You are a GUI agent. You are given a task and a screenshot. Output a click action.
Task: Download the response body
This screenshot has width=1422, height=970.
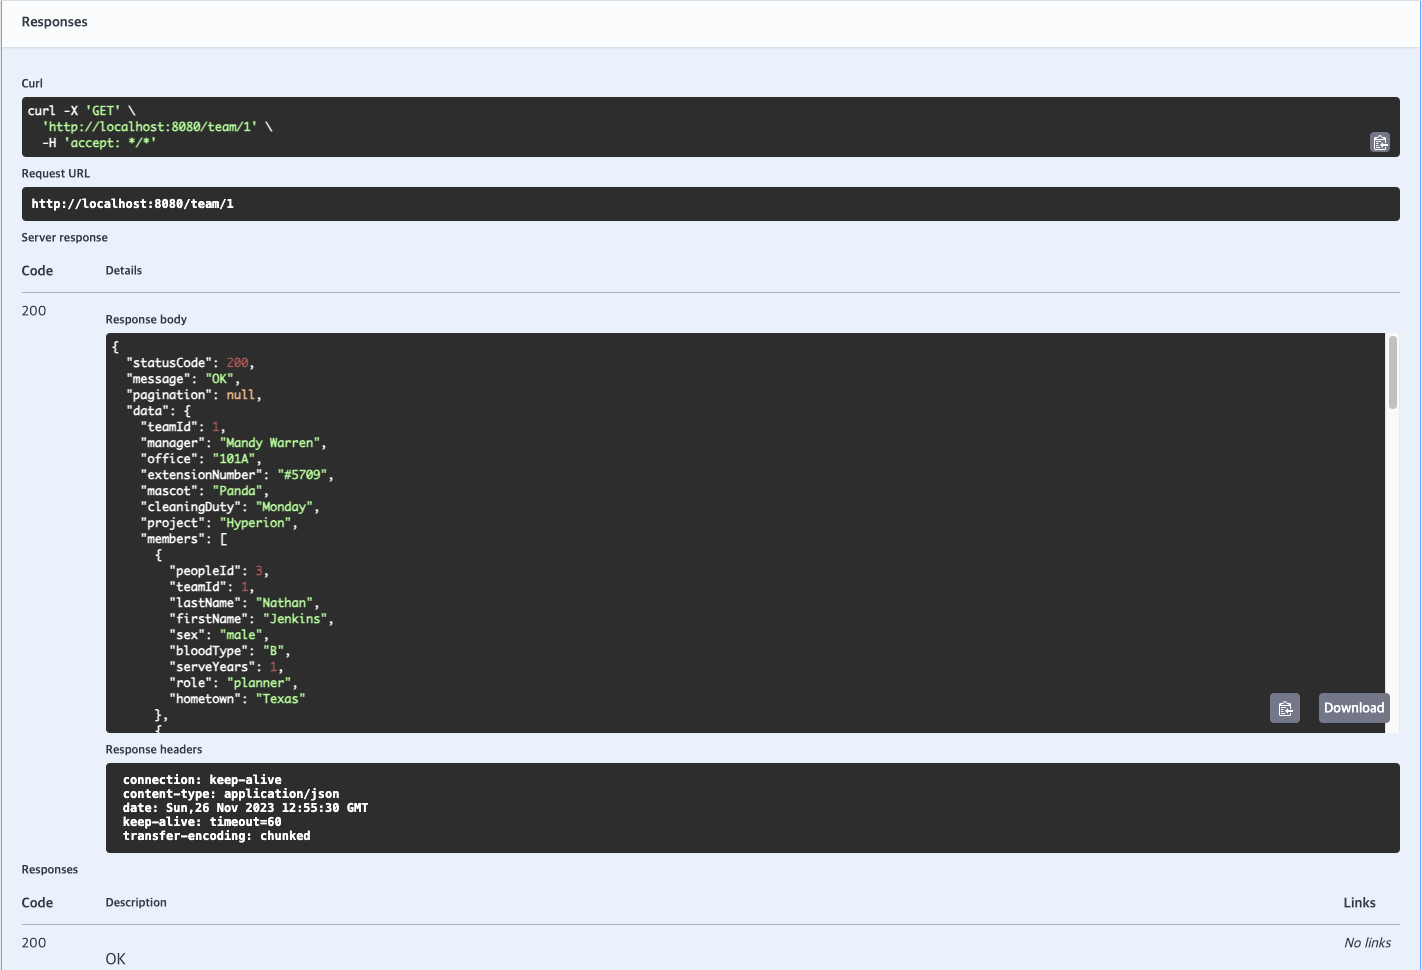(1354, 708)
